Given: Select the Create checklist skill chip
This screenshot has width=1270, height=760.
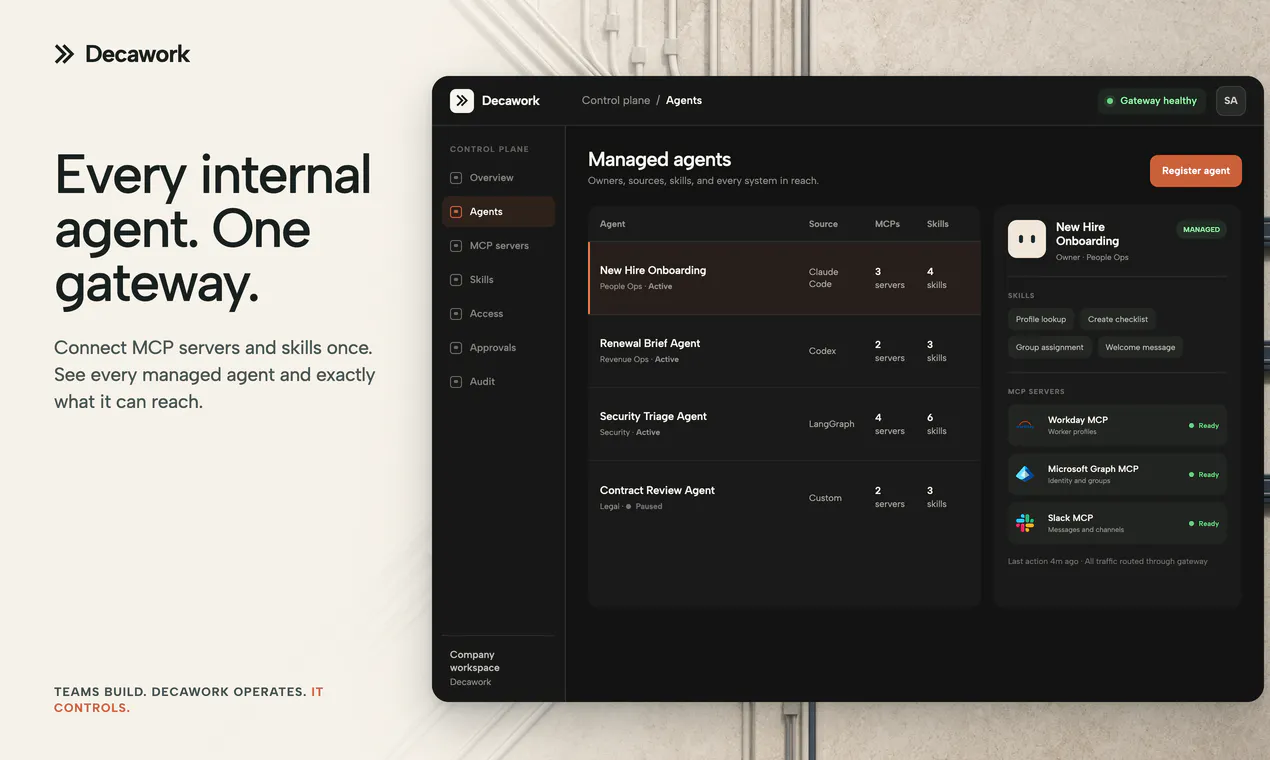Looking at the screenshot, I should pyautogui.click(x=1118, y=319).
